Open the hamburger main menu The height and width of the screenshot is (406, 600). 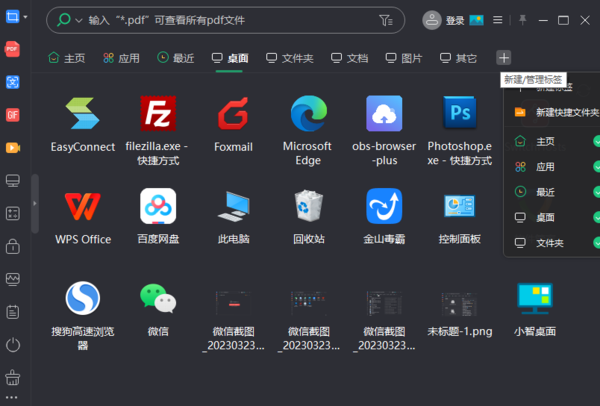(x=497, y=20)
